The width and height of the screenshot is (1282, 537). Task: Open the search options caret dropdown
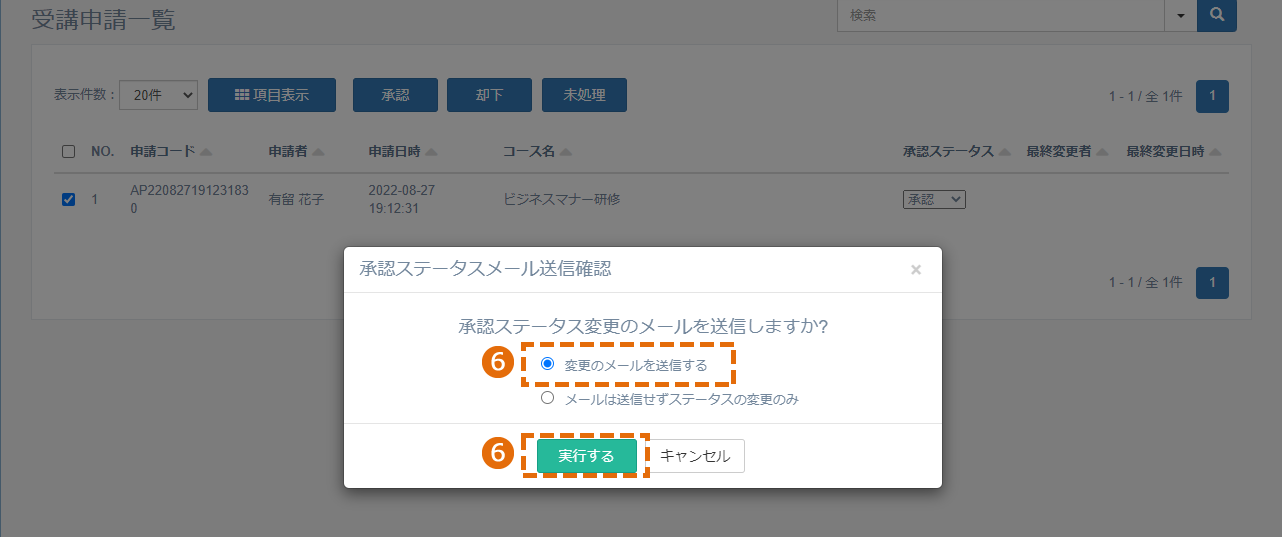1180,15
